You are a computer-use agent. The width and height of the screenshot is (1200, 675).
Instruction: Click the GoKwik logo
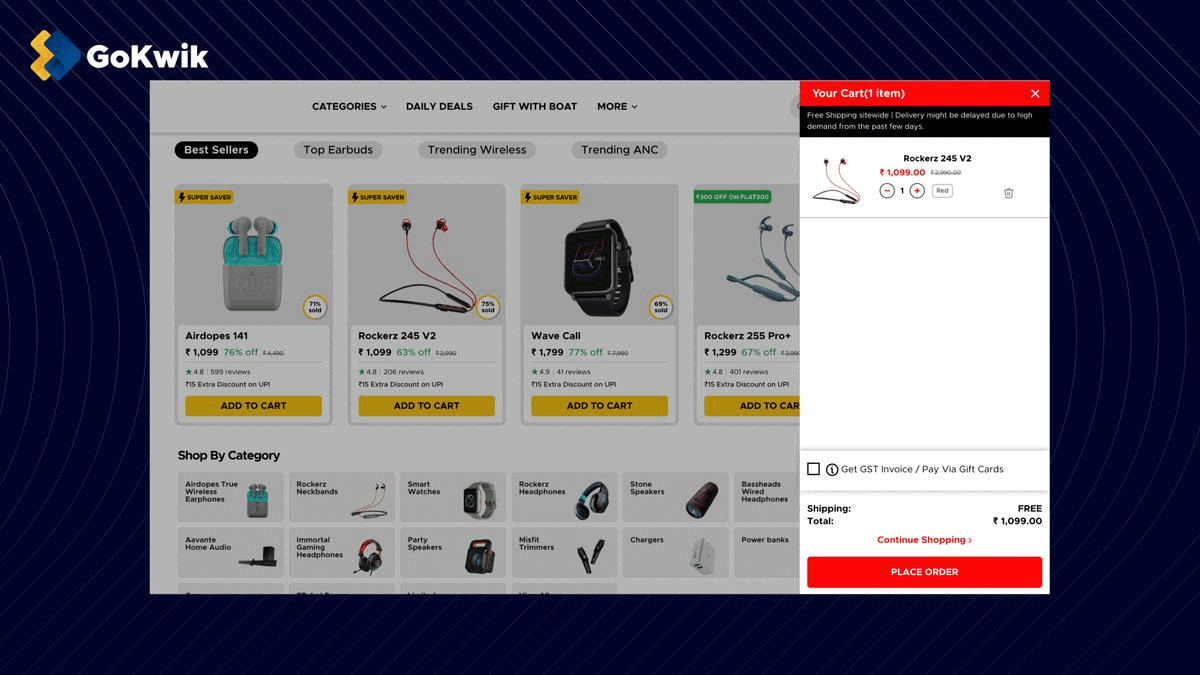click(x=119, y=55)
